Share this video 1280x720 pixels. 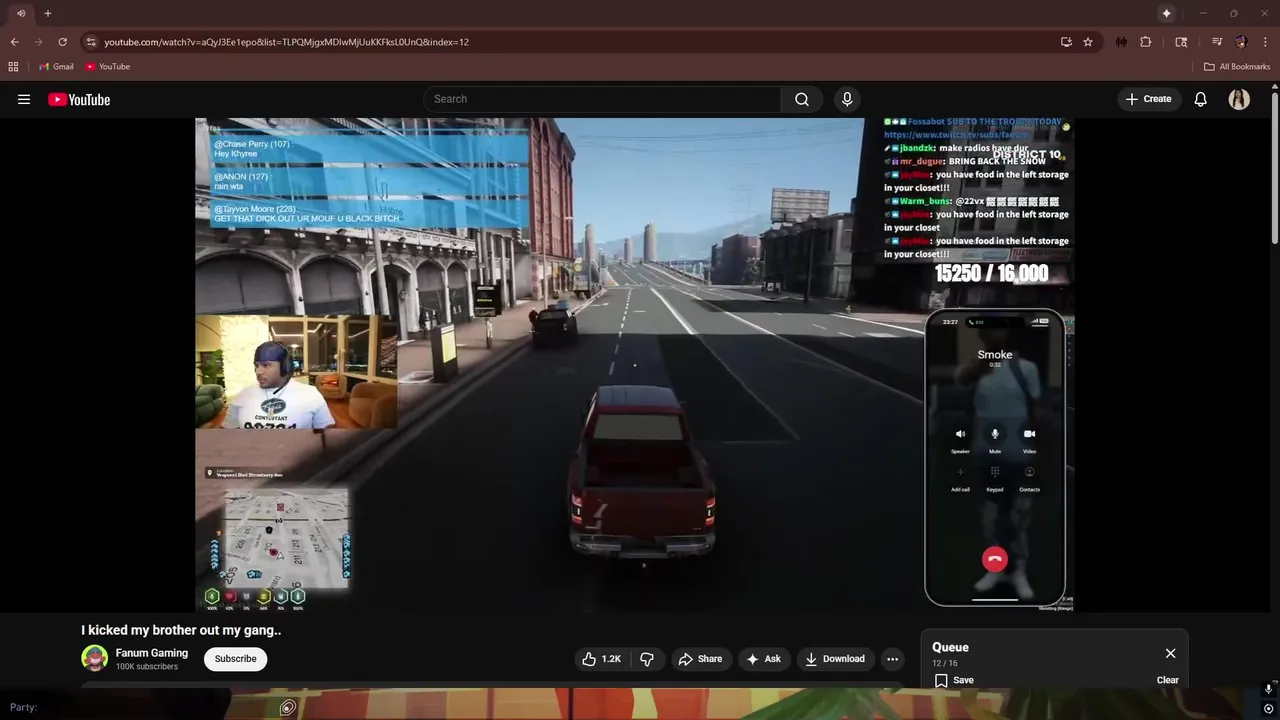[699, 659]
